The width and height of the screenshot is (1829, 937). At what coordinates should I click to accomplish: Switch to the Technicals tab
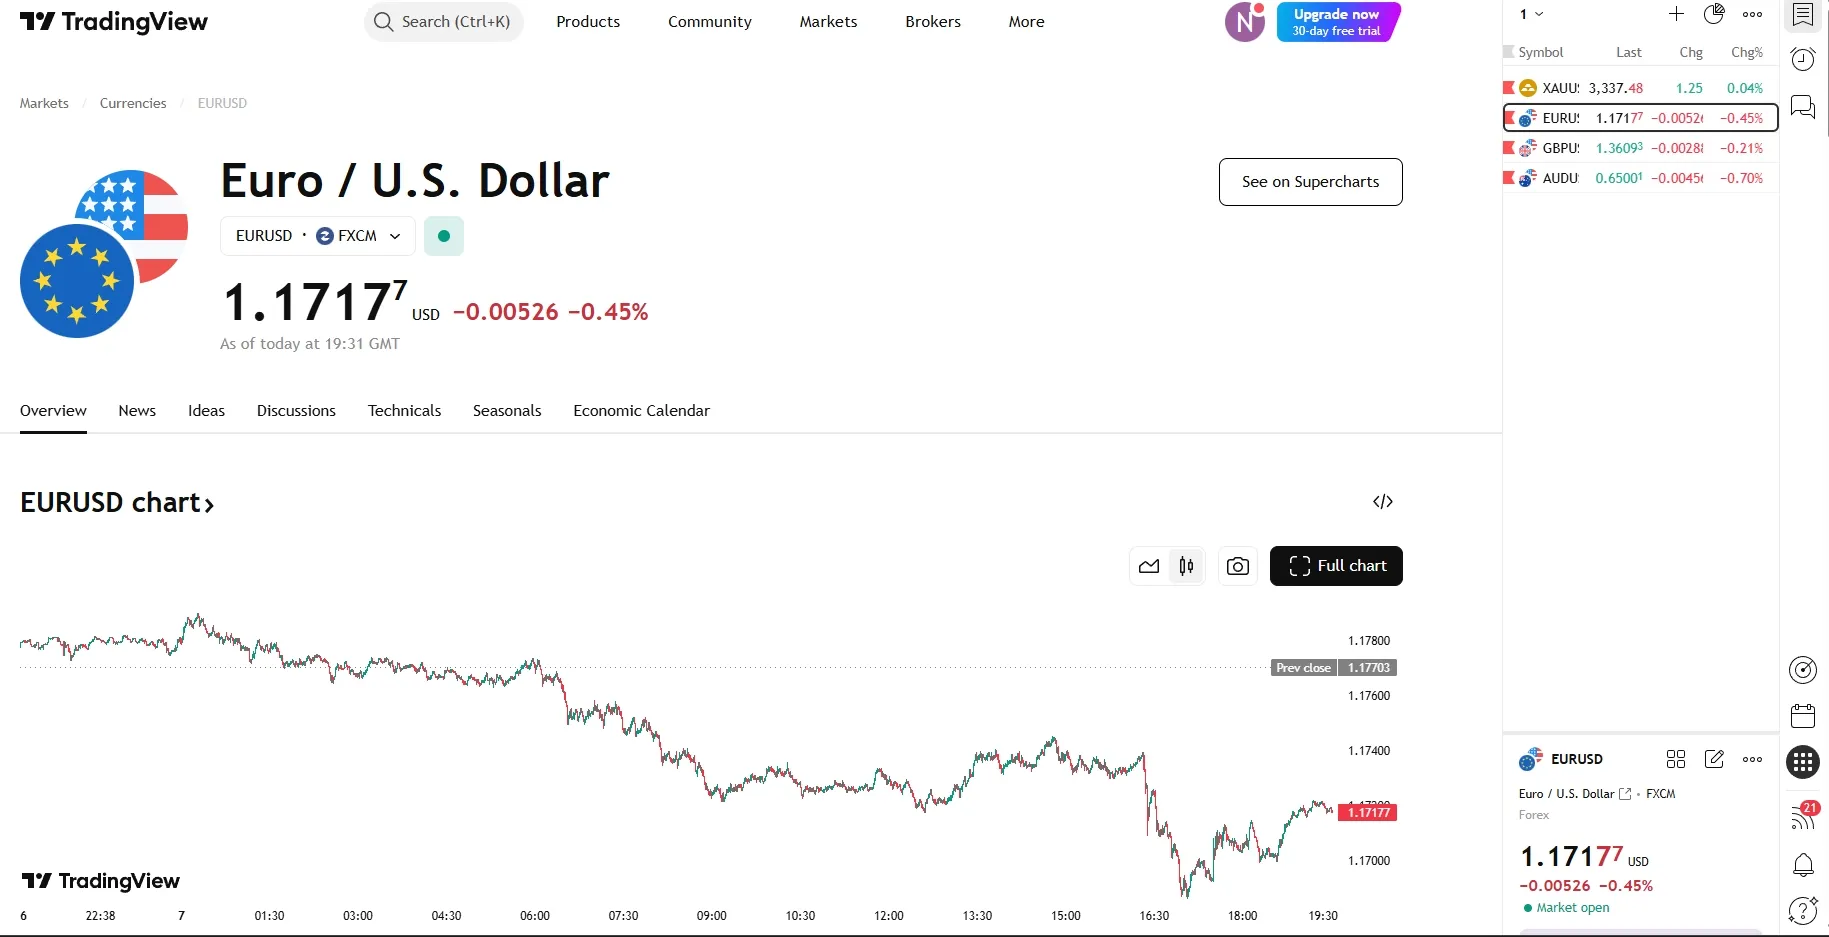(x=404, y=411)
